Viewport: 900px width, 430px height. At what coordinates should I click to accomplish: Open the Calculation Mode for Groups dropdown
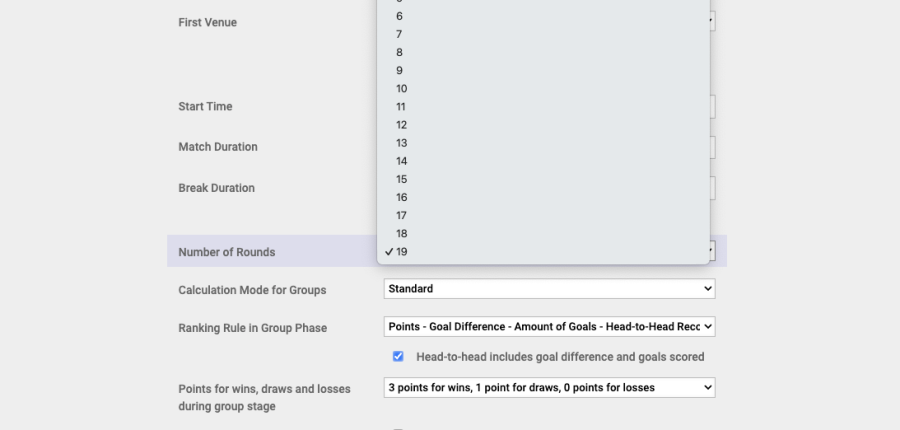click(x=549, y=289)
